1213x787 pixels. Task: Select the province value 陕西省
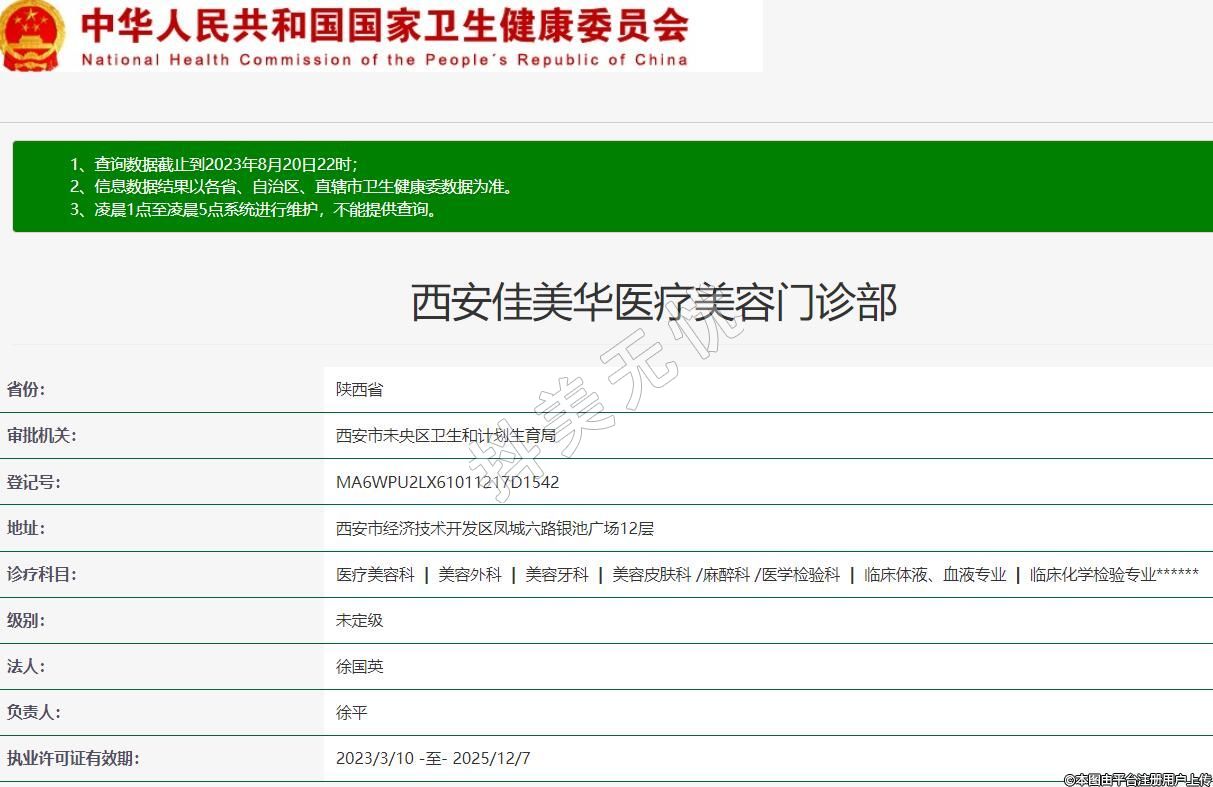[359, 390]
